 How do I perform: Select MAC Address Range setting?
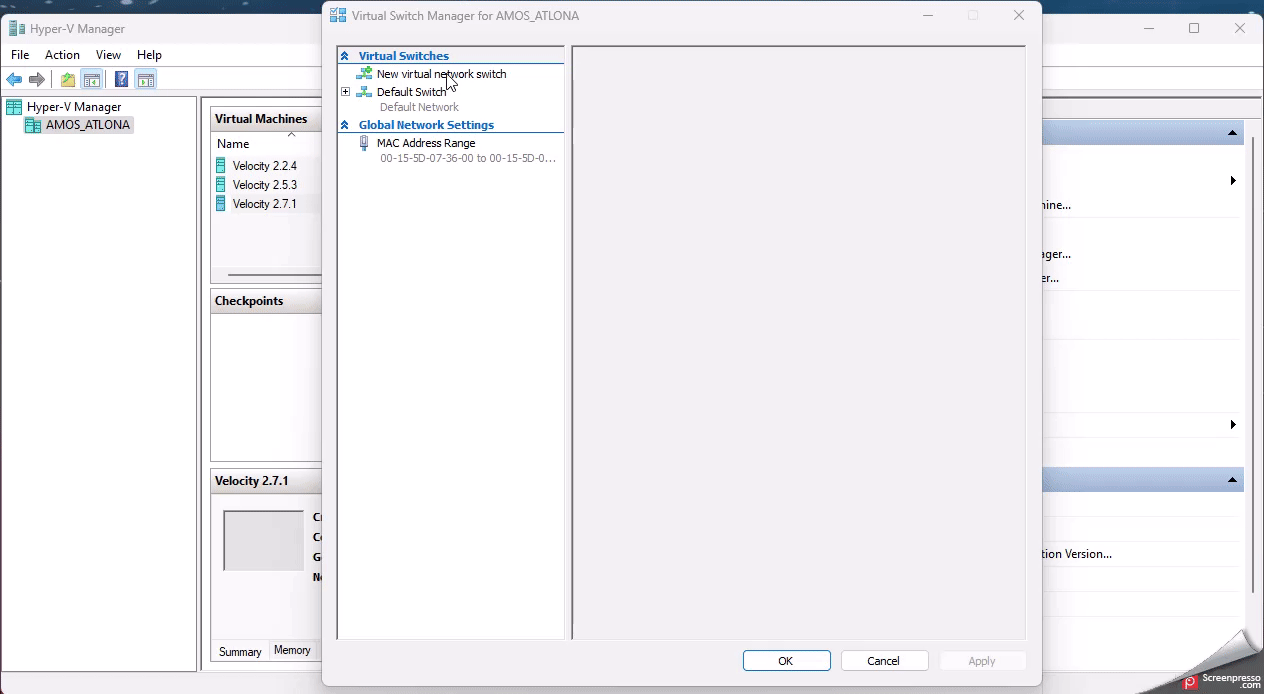click(x=426, y=143)
